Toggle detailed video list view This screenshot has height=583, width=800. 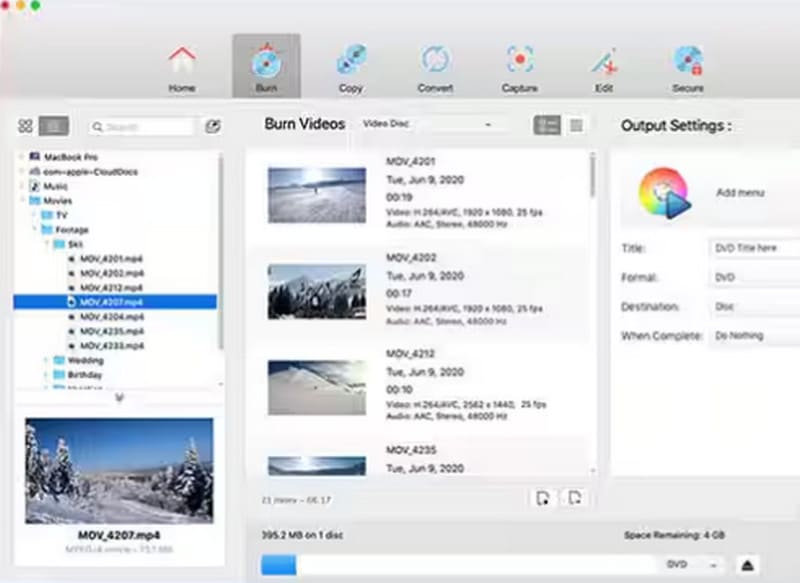547,125
